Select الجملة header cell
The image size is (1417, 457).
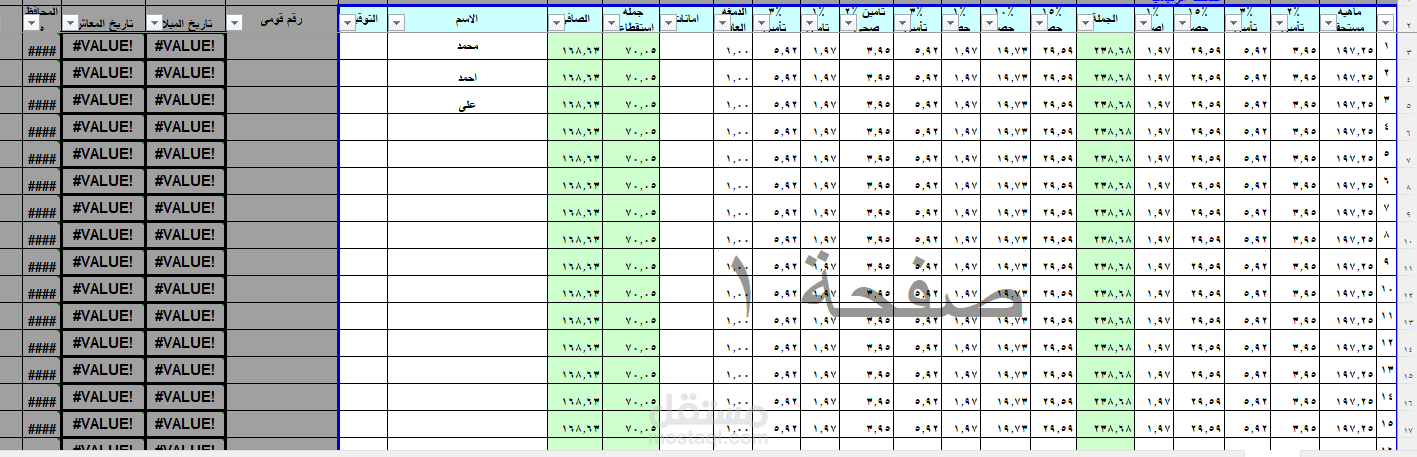(1106, 18)
